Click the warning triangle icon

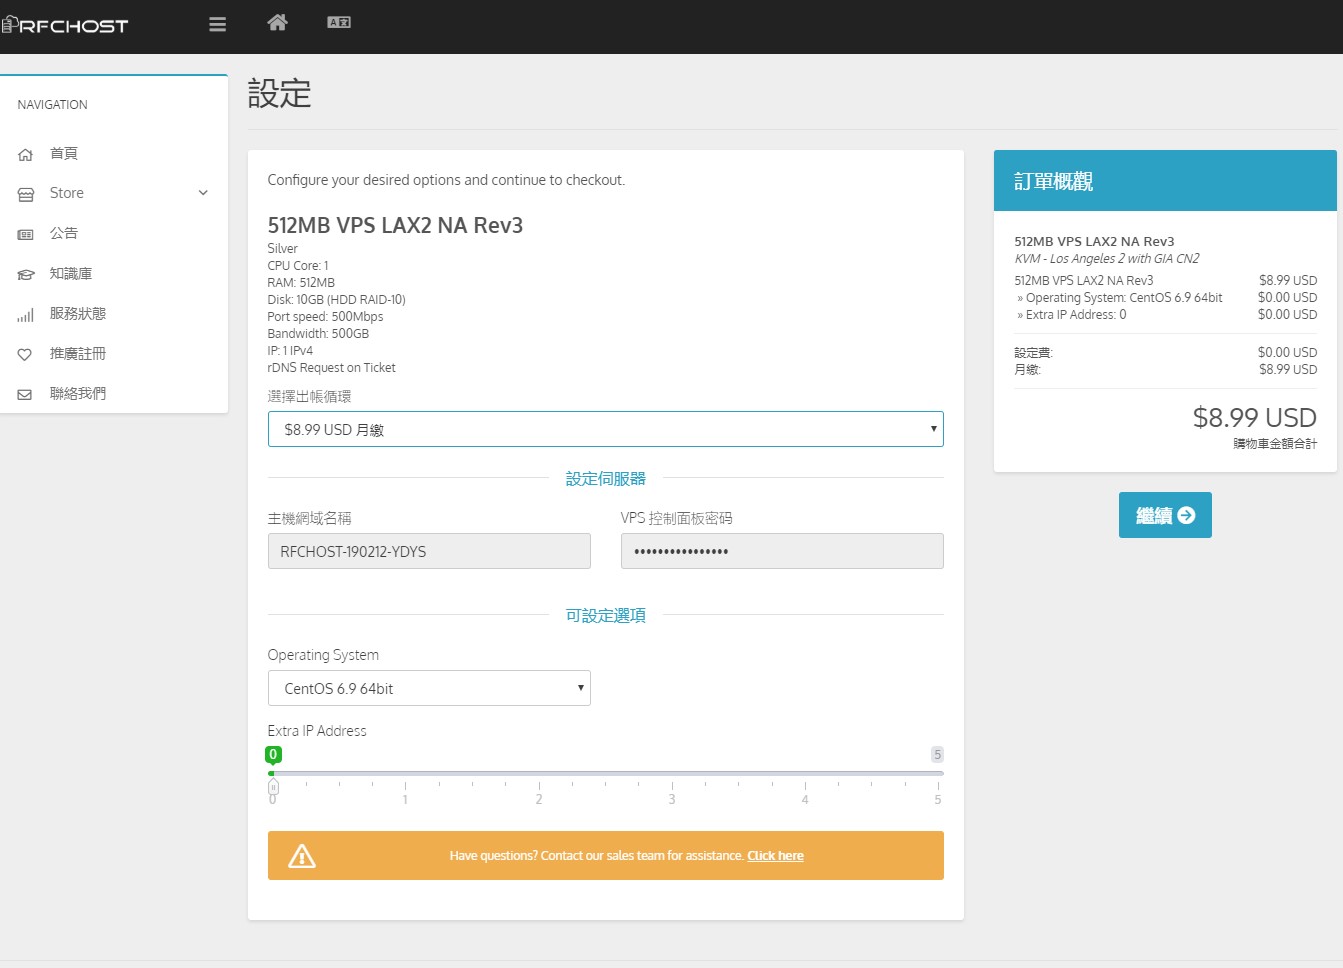point(302,856)
